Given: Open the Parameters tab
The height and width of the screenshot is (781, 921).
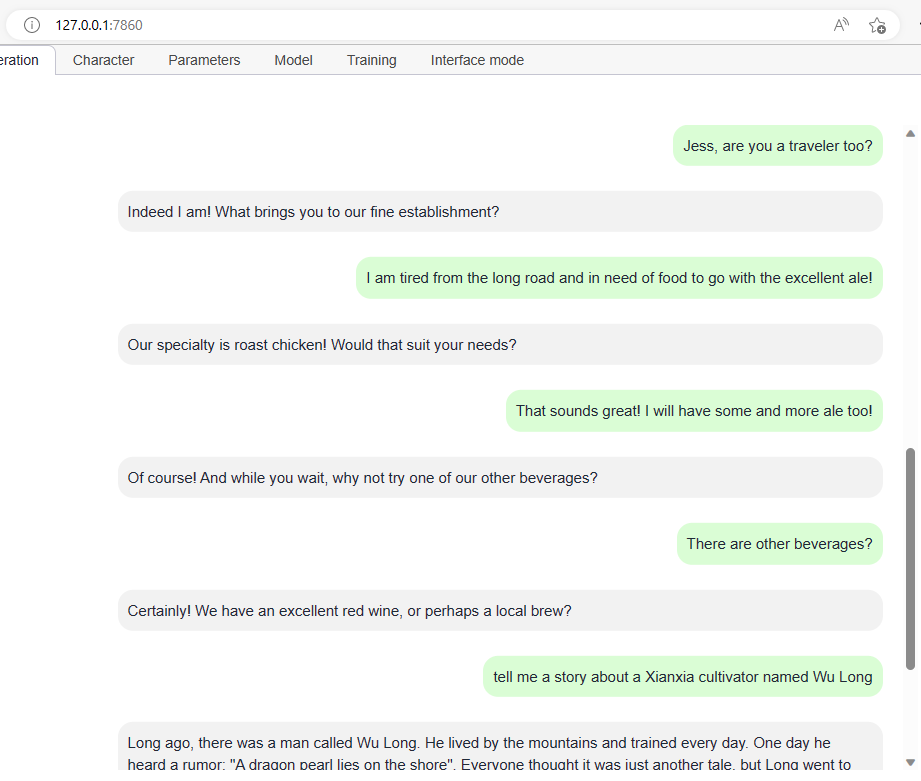Looking at the screenshot, I should (204, 60).
